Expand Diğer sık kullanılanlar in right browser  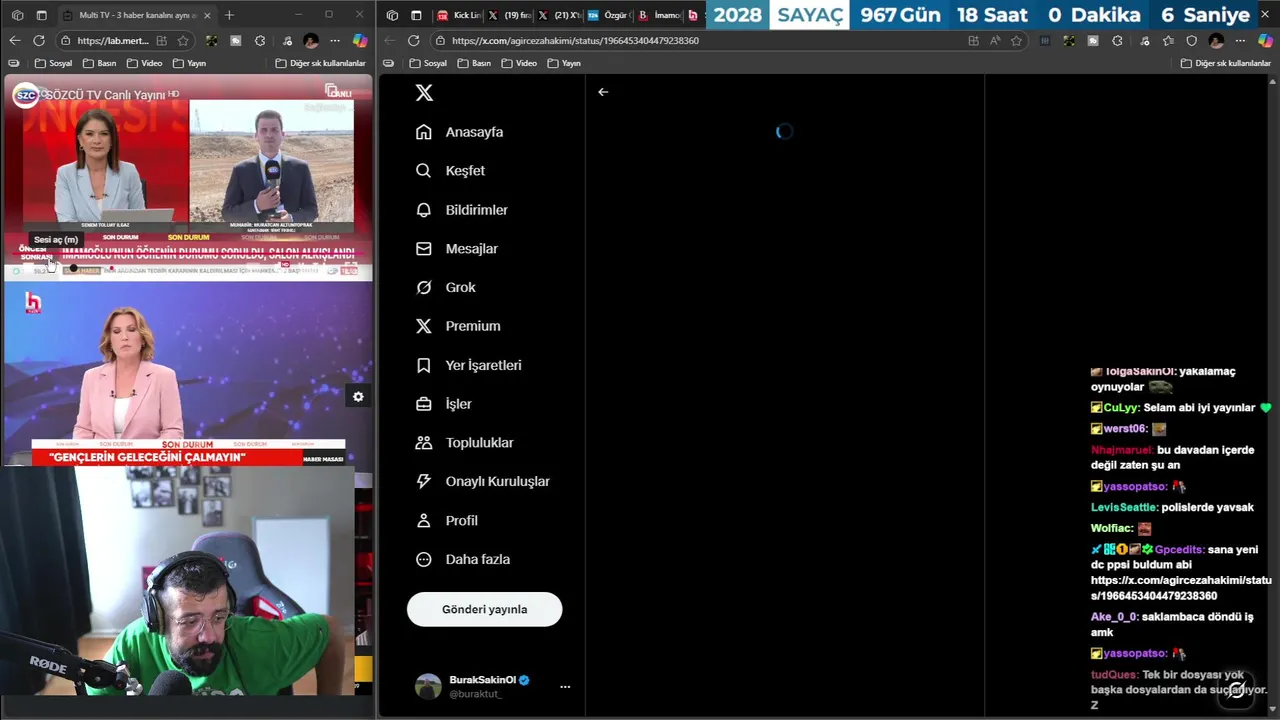coord(1226,63)
